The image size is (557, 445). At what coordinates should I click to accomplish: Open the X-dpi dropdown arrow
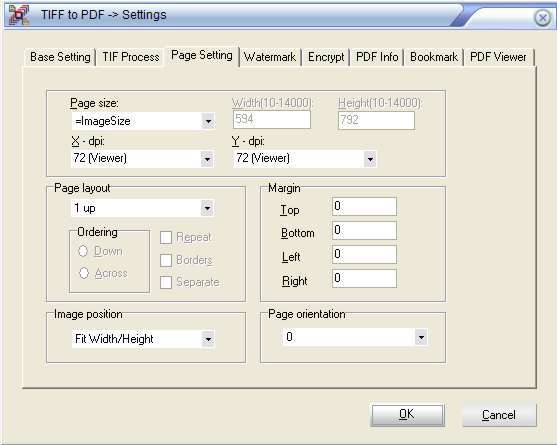tap(207, 158)
